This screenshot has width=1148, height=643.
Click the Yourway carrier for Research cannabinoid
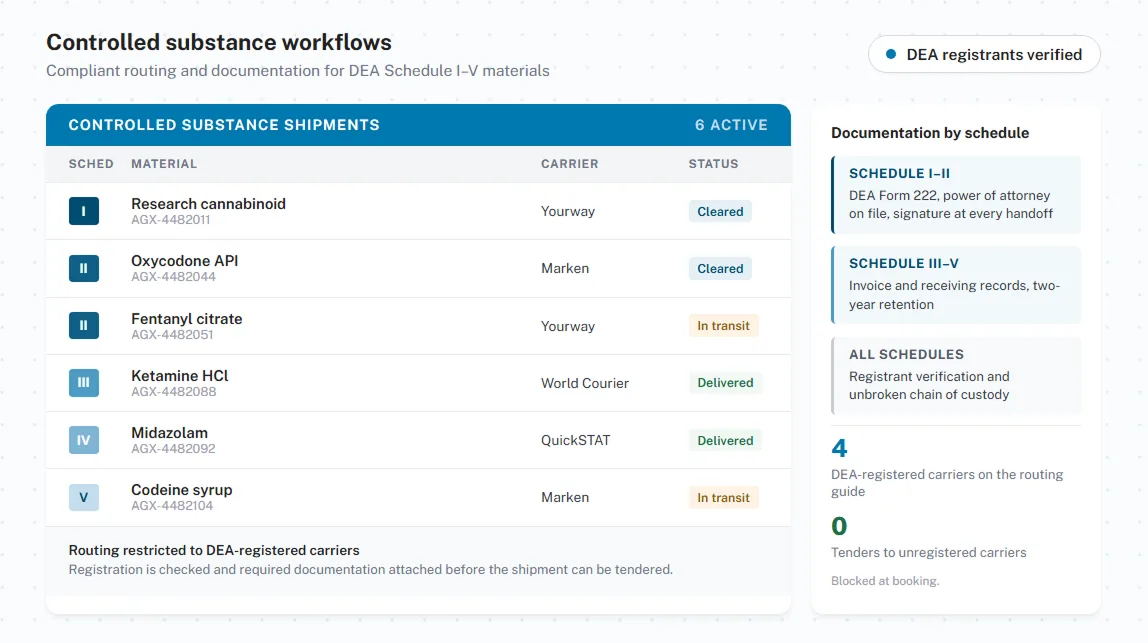pyautogui.click(x=567, y=212)
